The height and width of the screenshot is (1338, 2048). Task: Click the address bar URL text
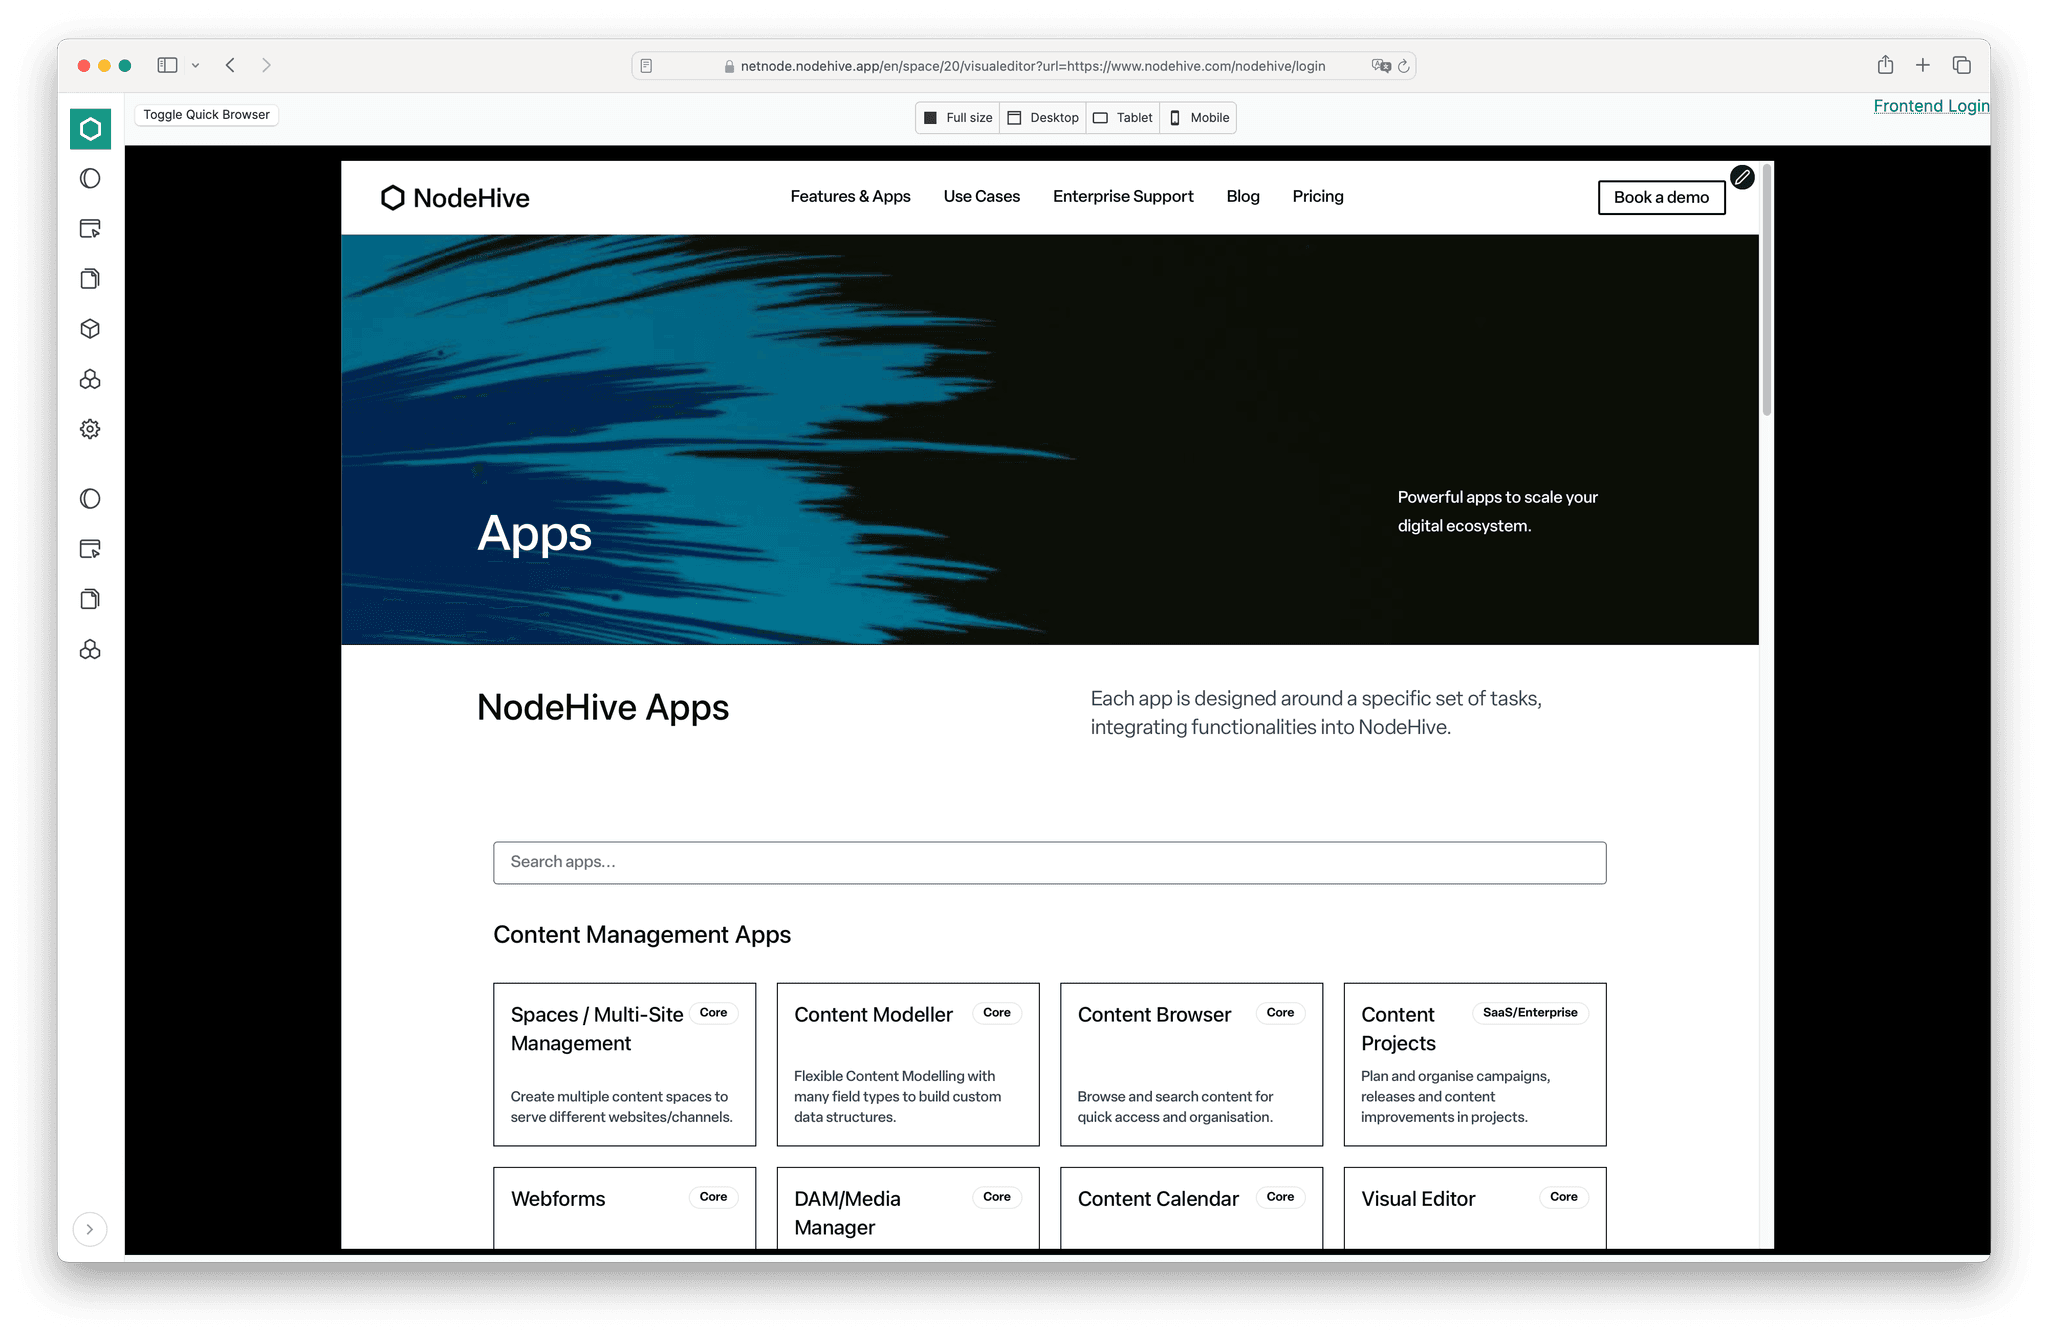pyautogui.click(x=1032, y=66)
